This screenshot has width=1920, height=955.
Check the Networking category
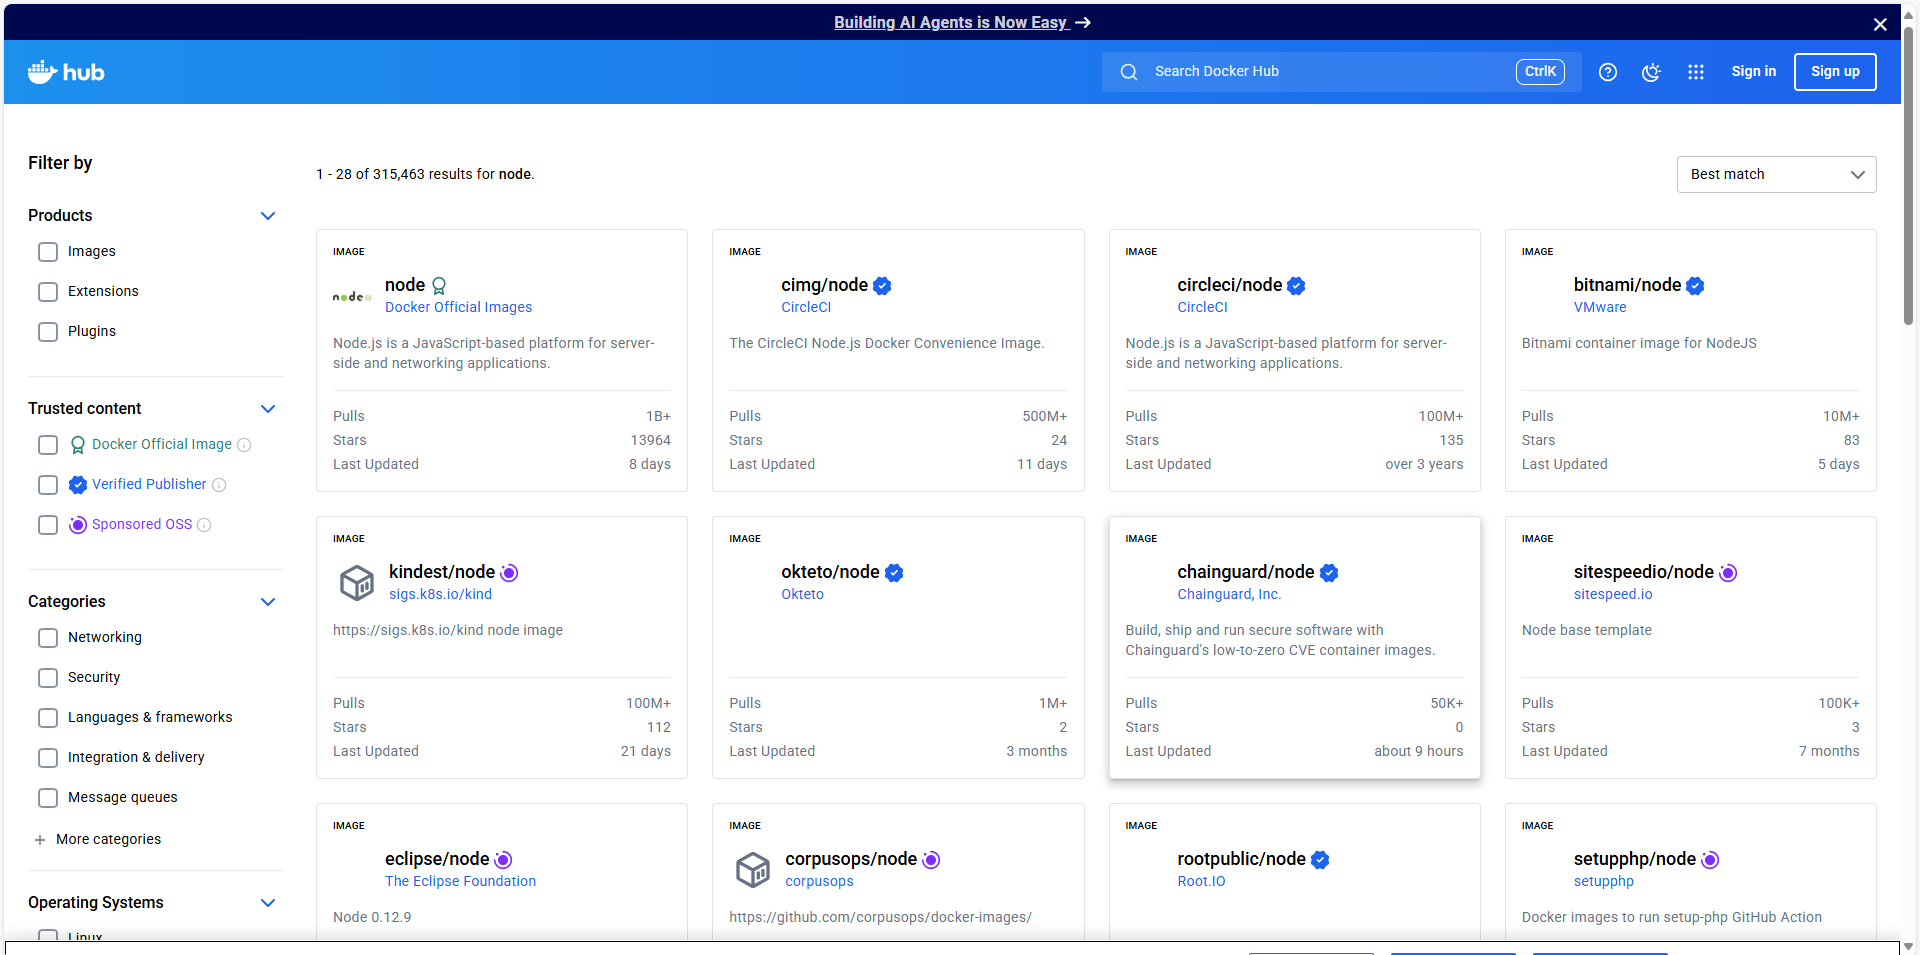click(x=48, y=638)
